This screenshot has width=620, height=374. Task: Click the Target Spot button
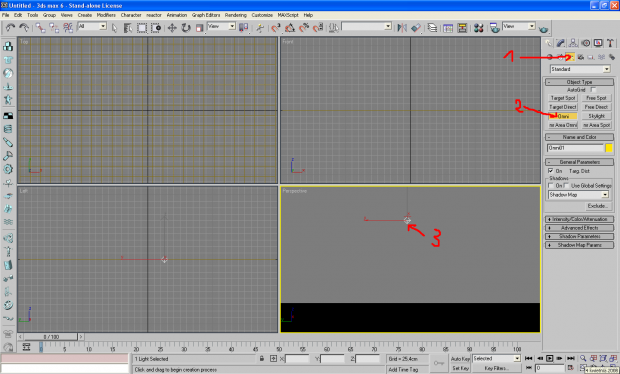pyautogui.click(x=563, y=98)
